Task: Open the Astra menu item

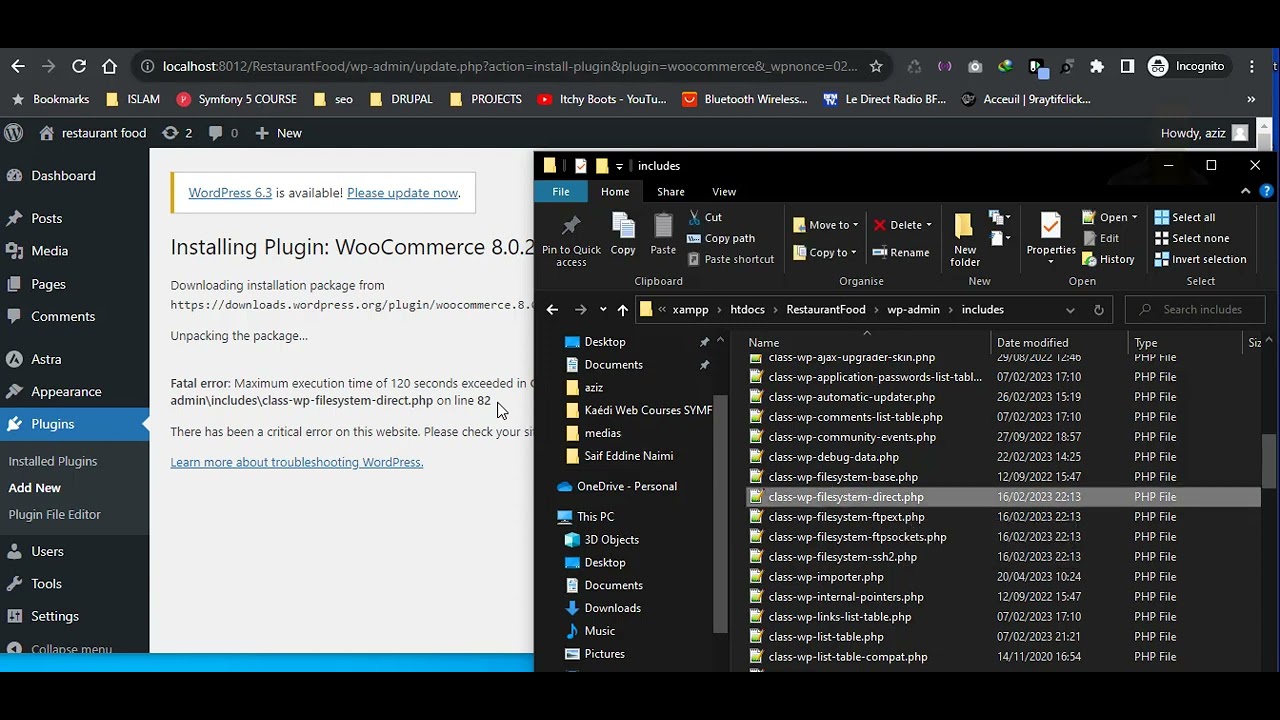Action: tap(46, 359)
